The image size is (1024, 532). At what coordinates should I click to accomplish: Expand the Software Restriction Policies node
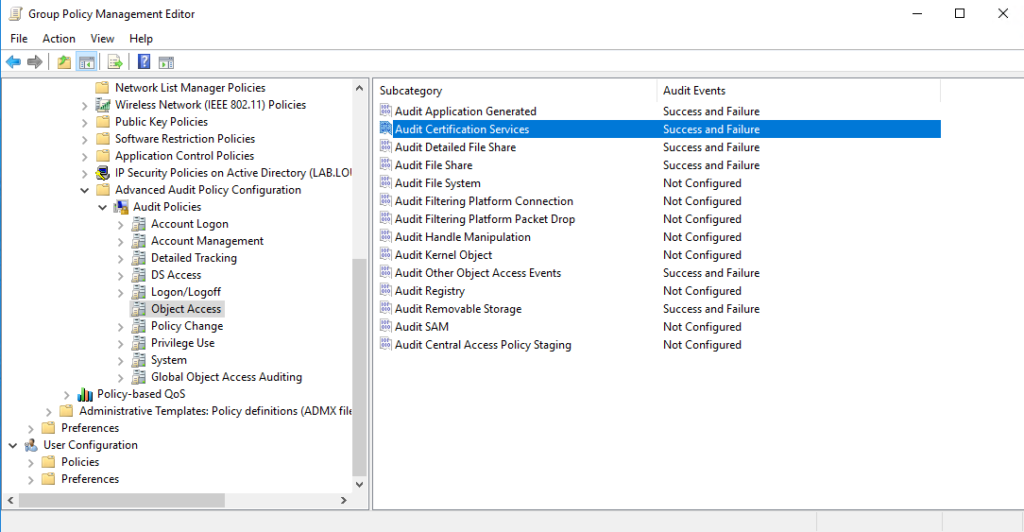pos(84,139)
